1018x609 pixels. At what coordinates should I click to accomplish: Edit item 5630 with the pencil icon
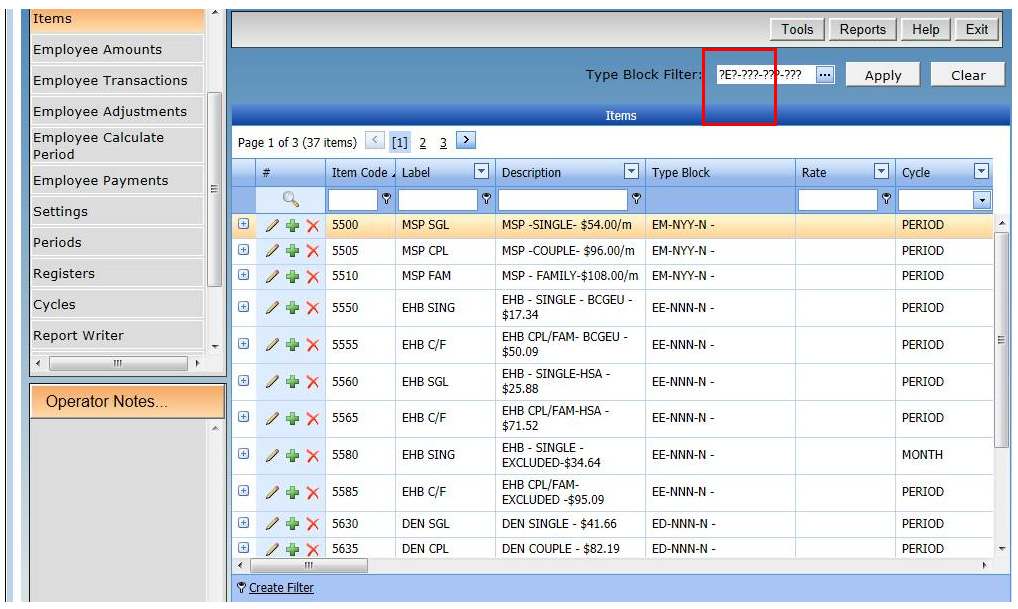coord(272,524)
